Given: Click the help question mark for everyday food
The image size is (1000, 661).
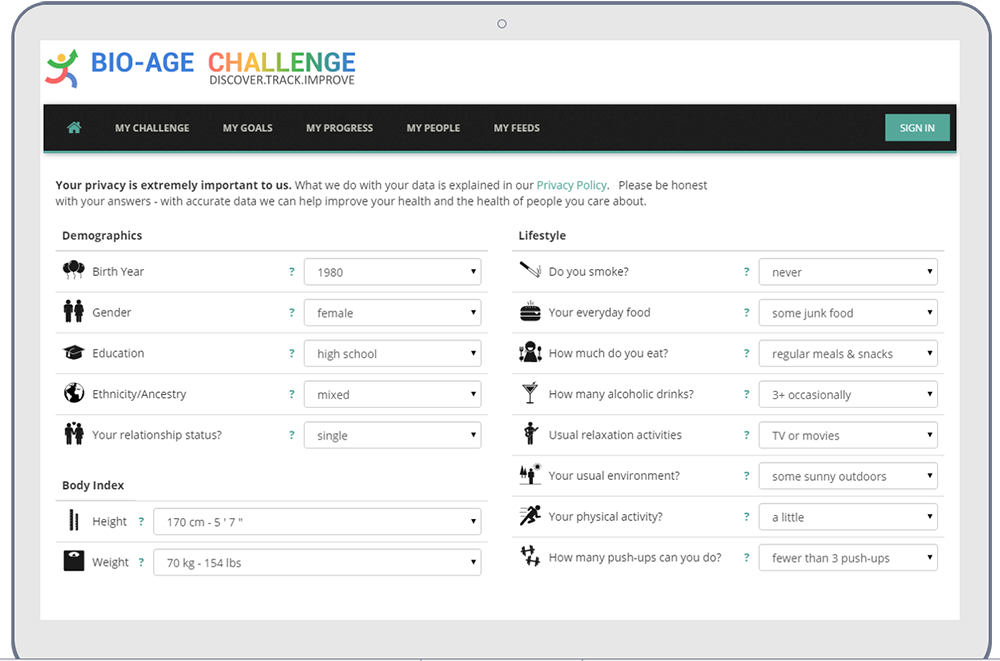Looking at the screenshot, I should (x=746, y=313).
